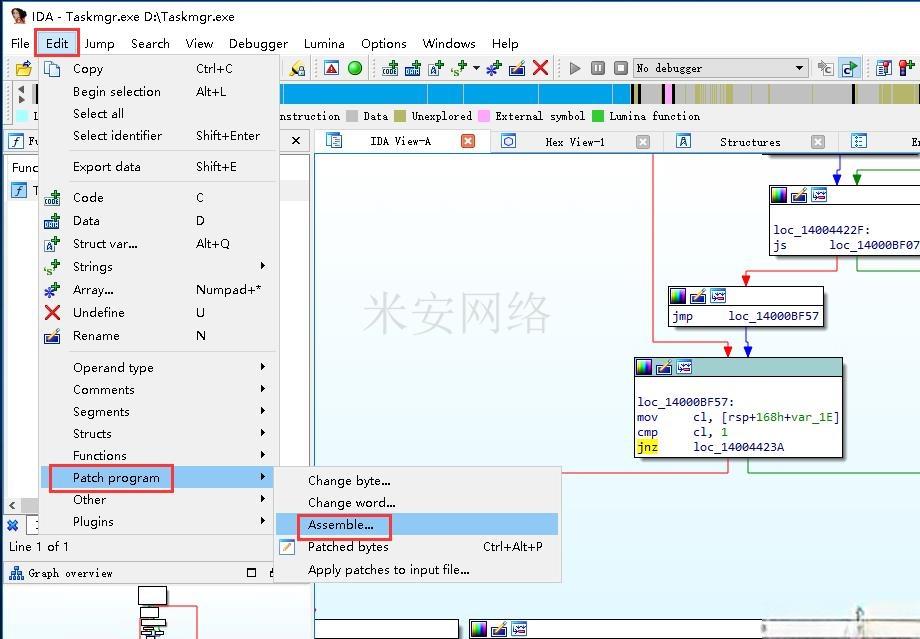Click the blue X icon below the functions list
This screenshot has height=639, width=920.
[x=12, y=525]
